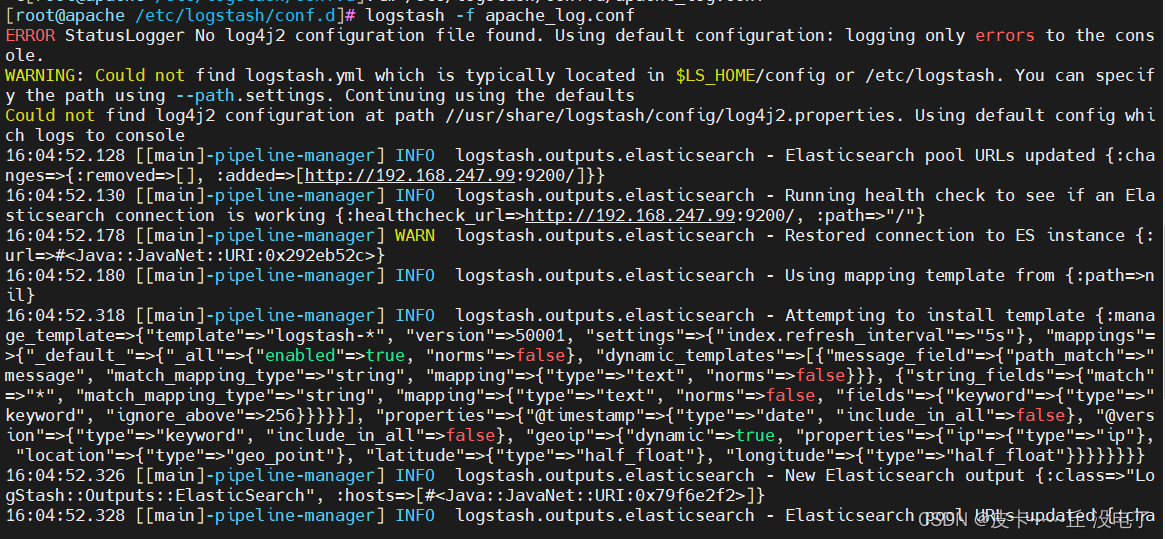Click the yellow 'WARN' log level
Viewport: 1165px width, 539px height.
tap(415, 236)
